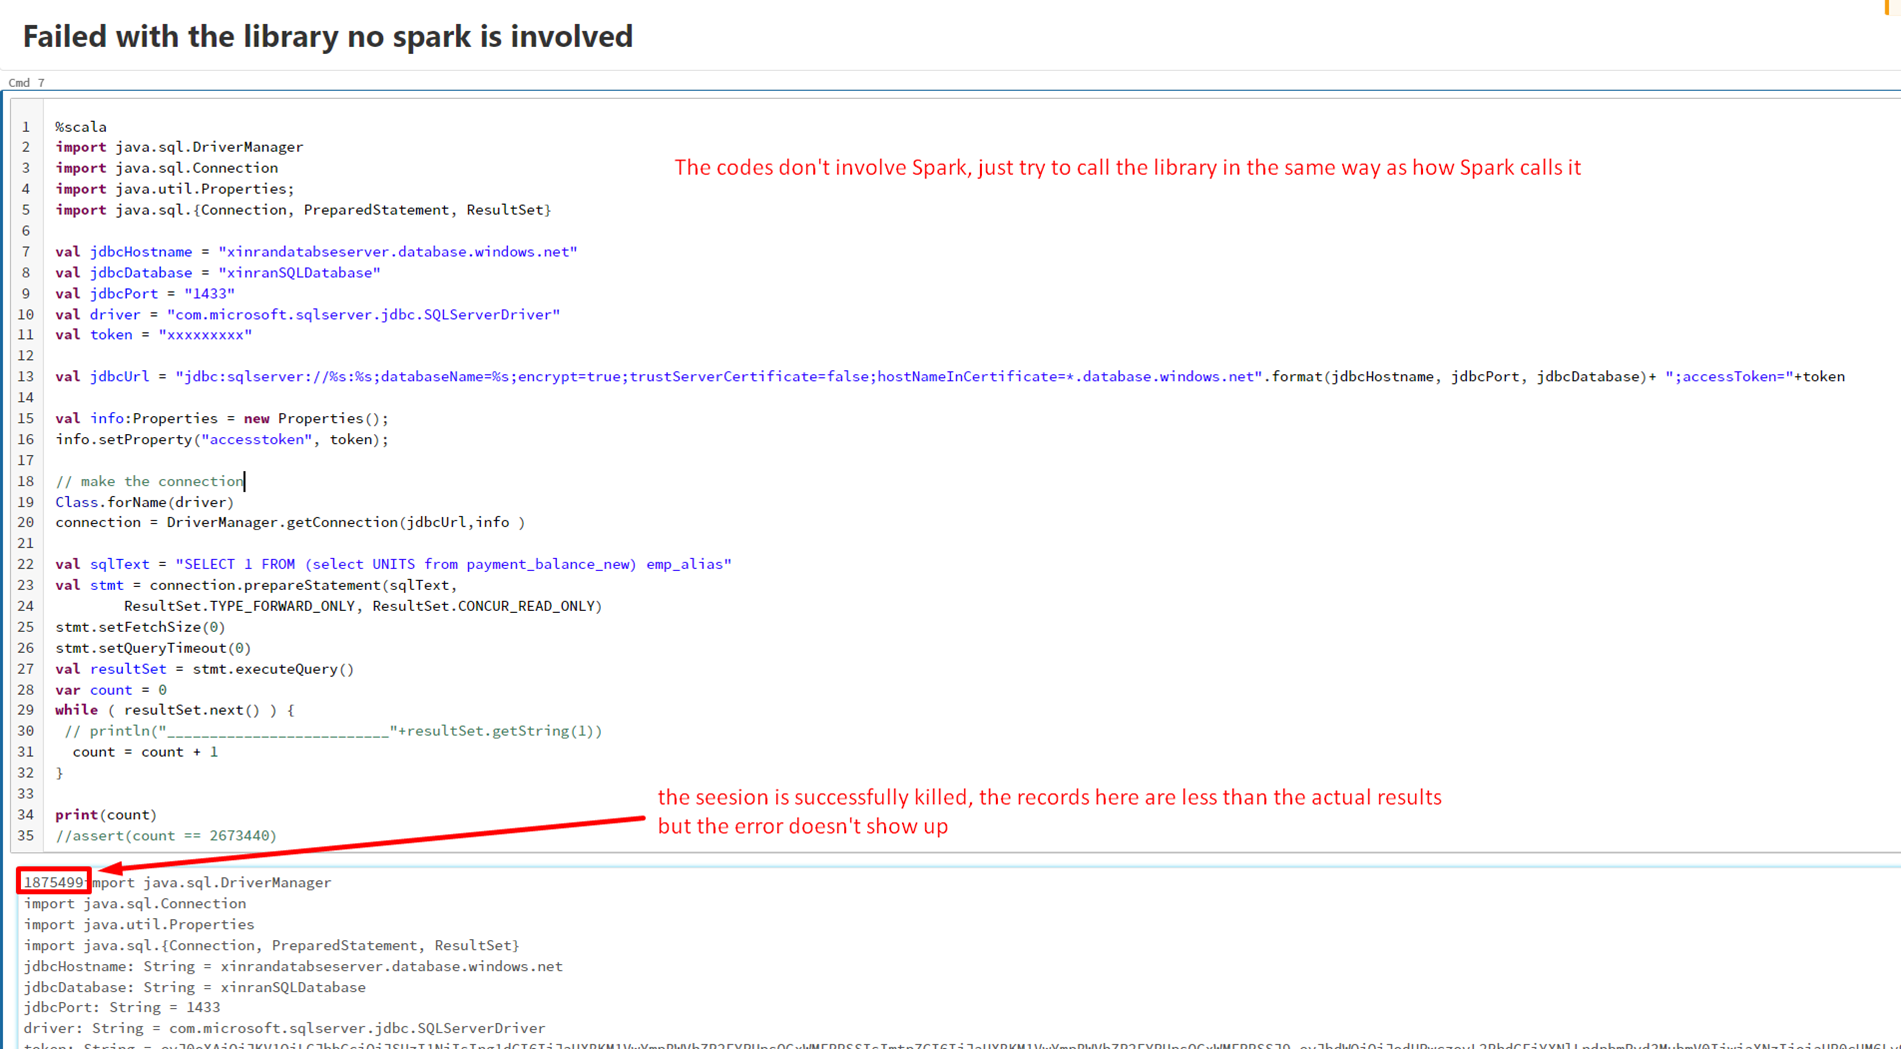
Task: Click the print(count) statement on line 34
Action: pyautogui.click(x=105, y=814)
